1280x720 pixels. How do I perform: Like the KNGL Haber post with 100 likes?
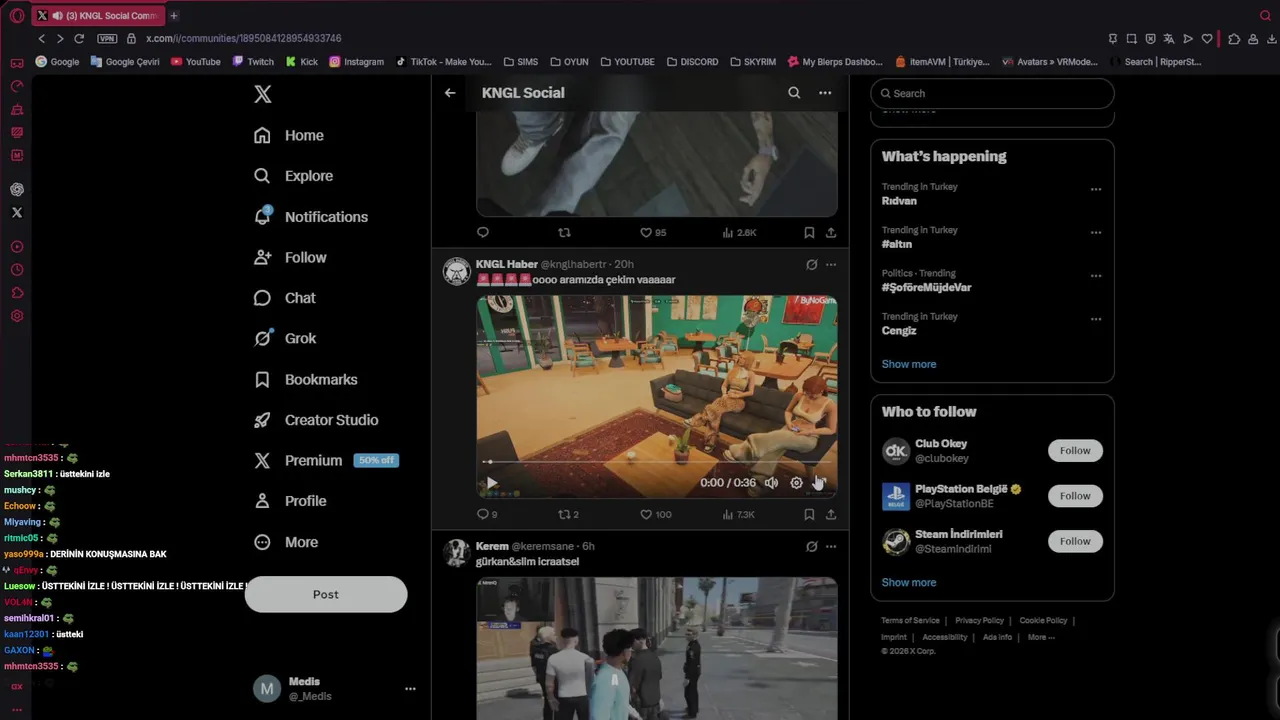click(656, 514)
